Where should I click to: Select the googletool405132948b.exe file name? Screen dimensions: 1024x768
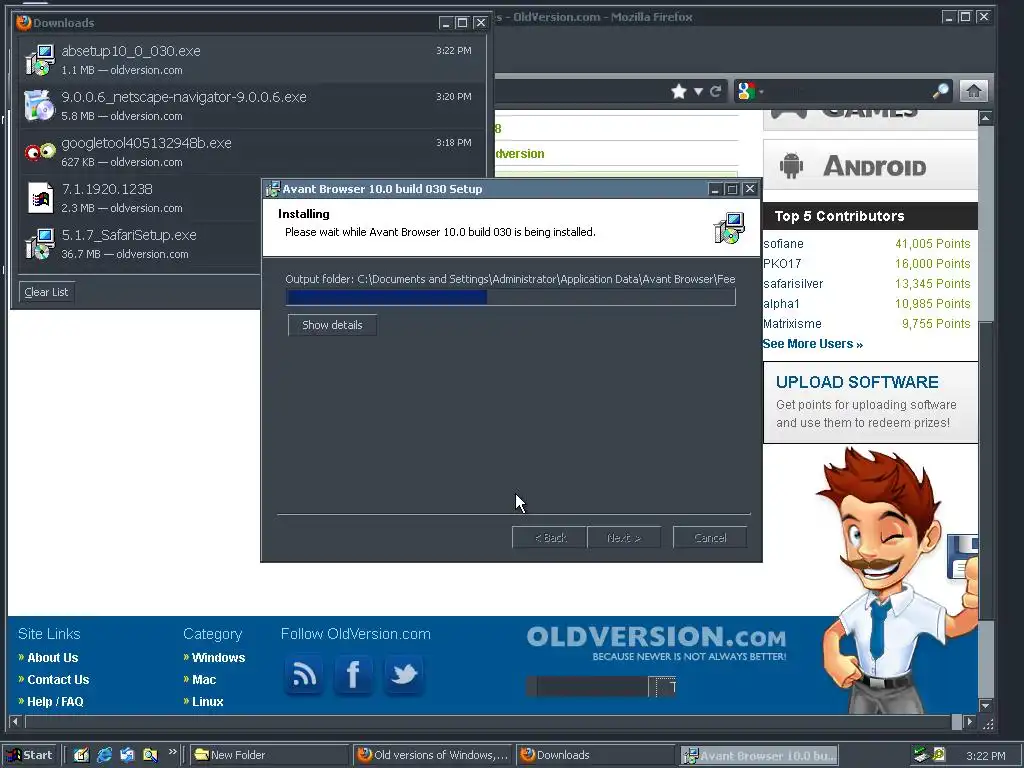click(x=146, y=143)
